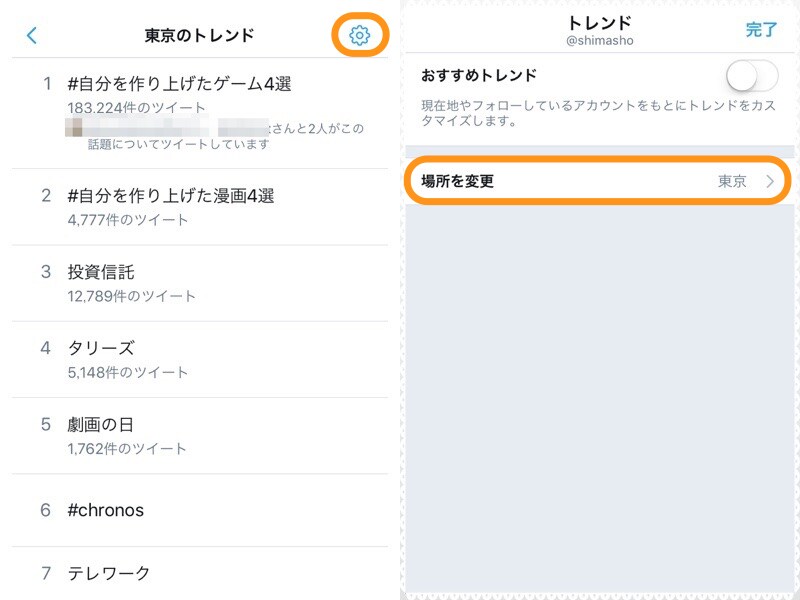
Task: Select the 投資信託 trend
Action: tap(101, 272)
